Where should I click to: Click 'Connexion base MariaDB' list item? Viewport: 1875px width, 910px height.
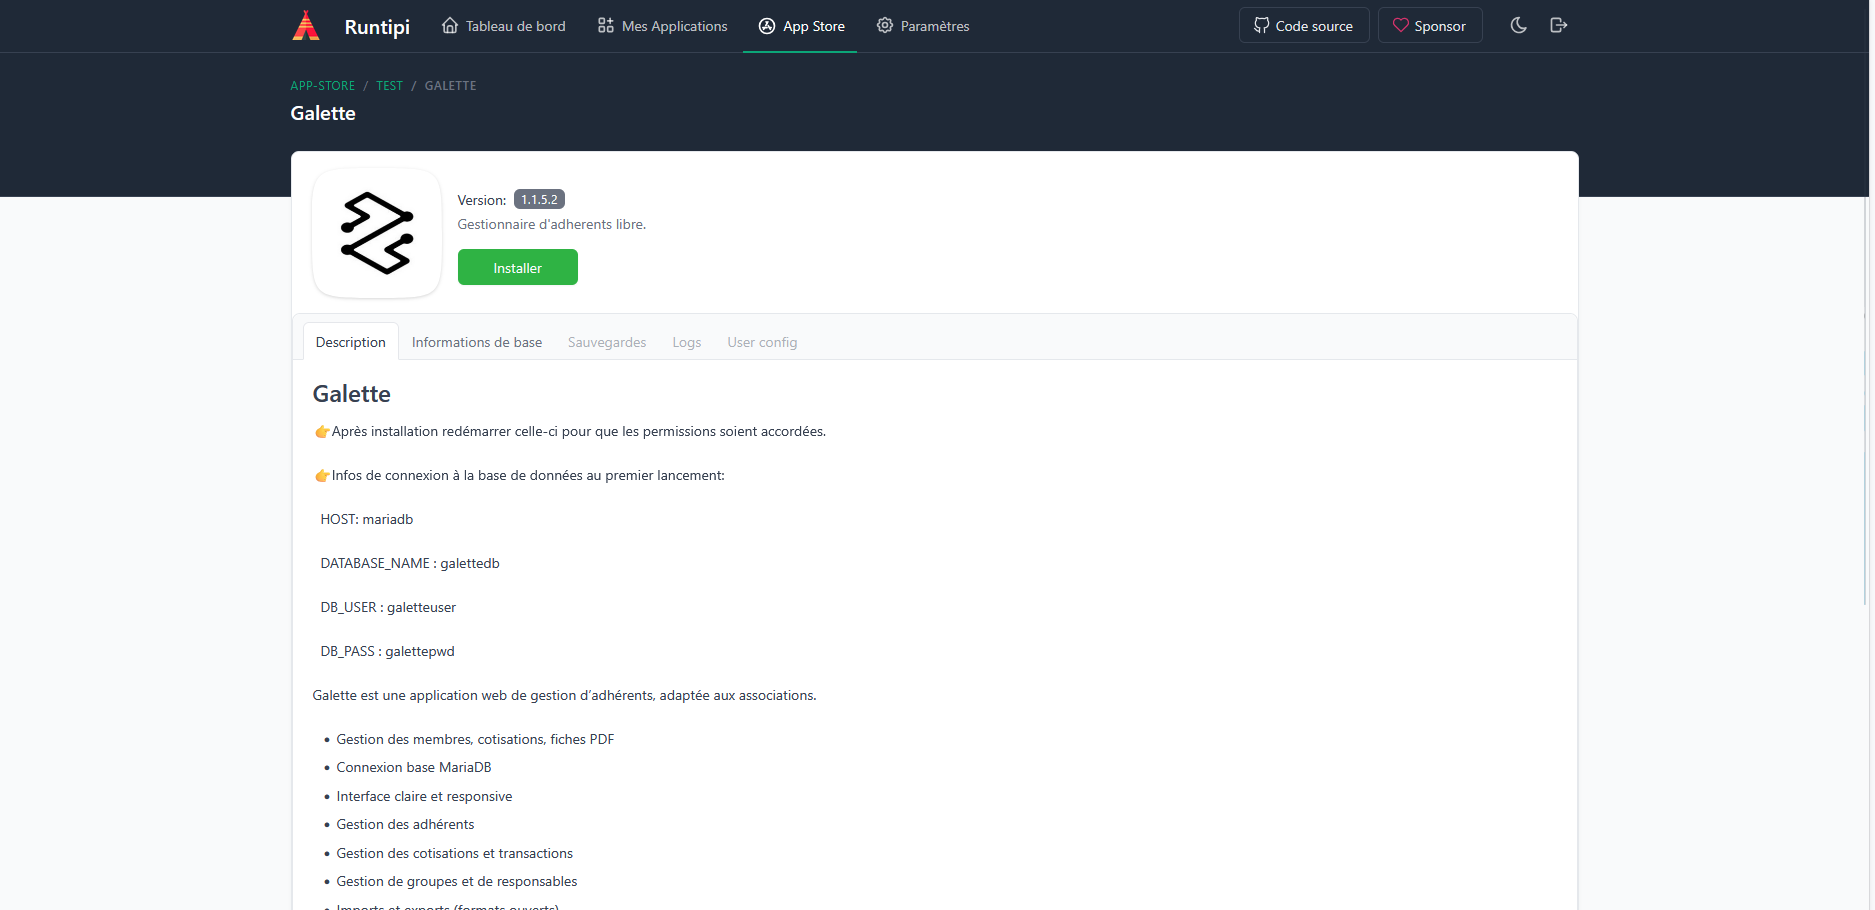pyautogui.click(x=414, y=767)
